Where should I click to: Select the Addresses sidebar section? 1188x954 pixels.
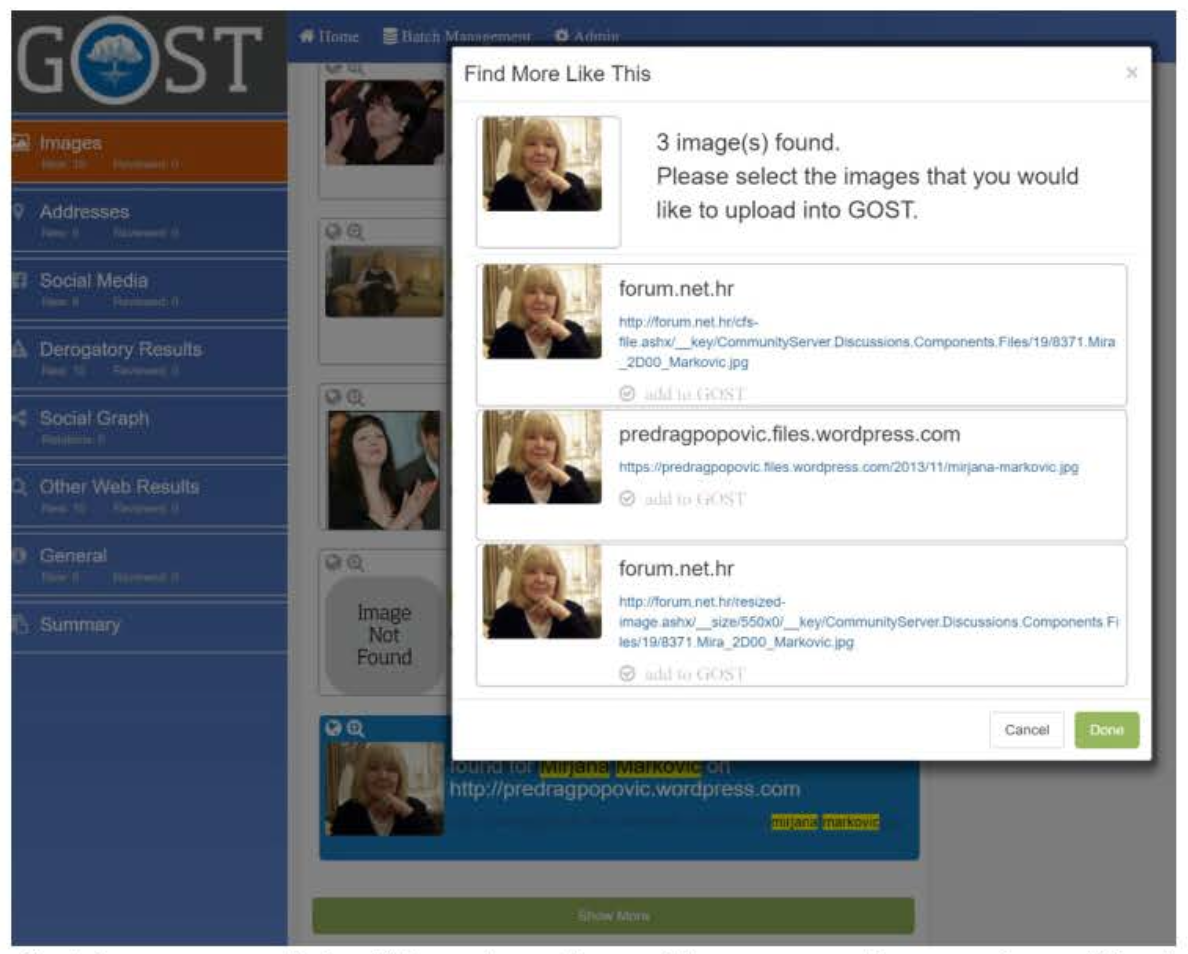[149, 220]
